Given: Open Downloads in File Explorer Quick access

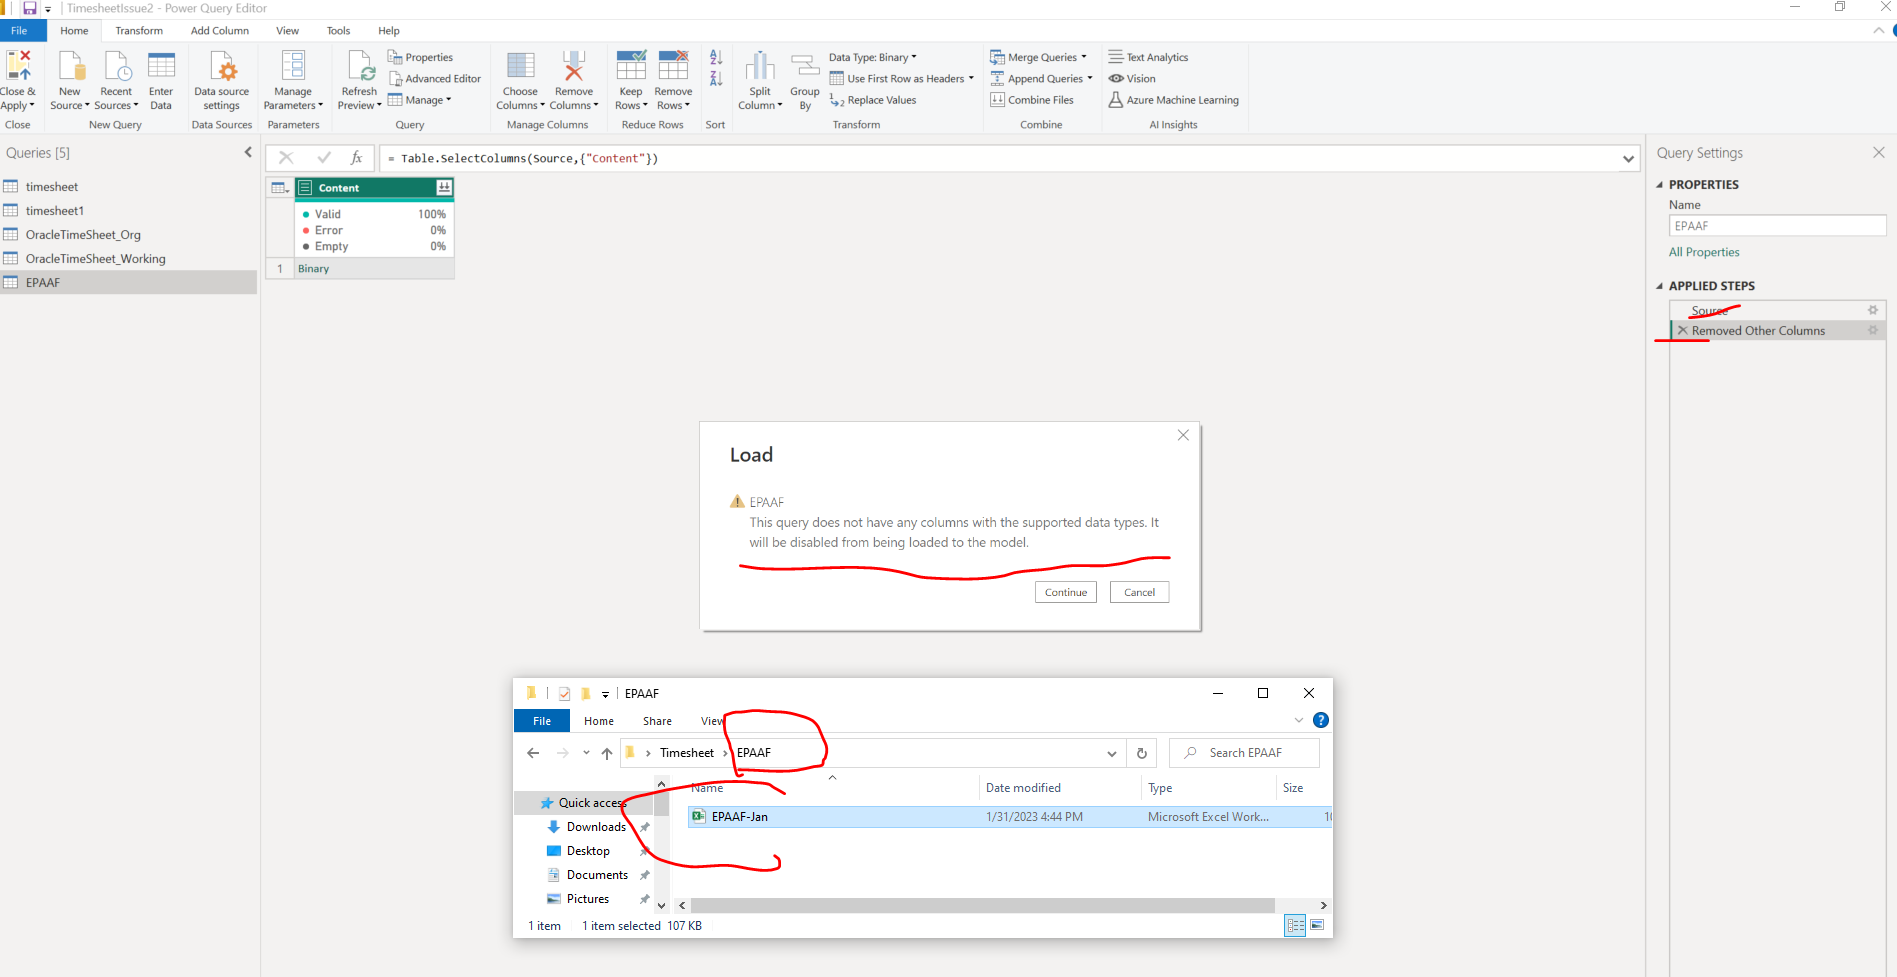Looking at the screenshot, I should coord(596,827).
